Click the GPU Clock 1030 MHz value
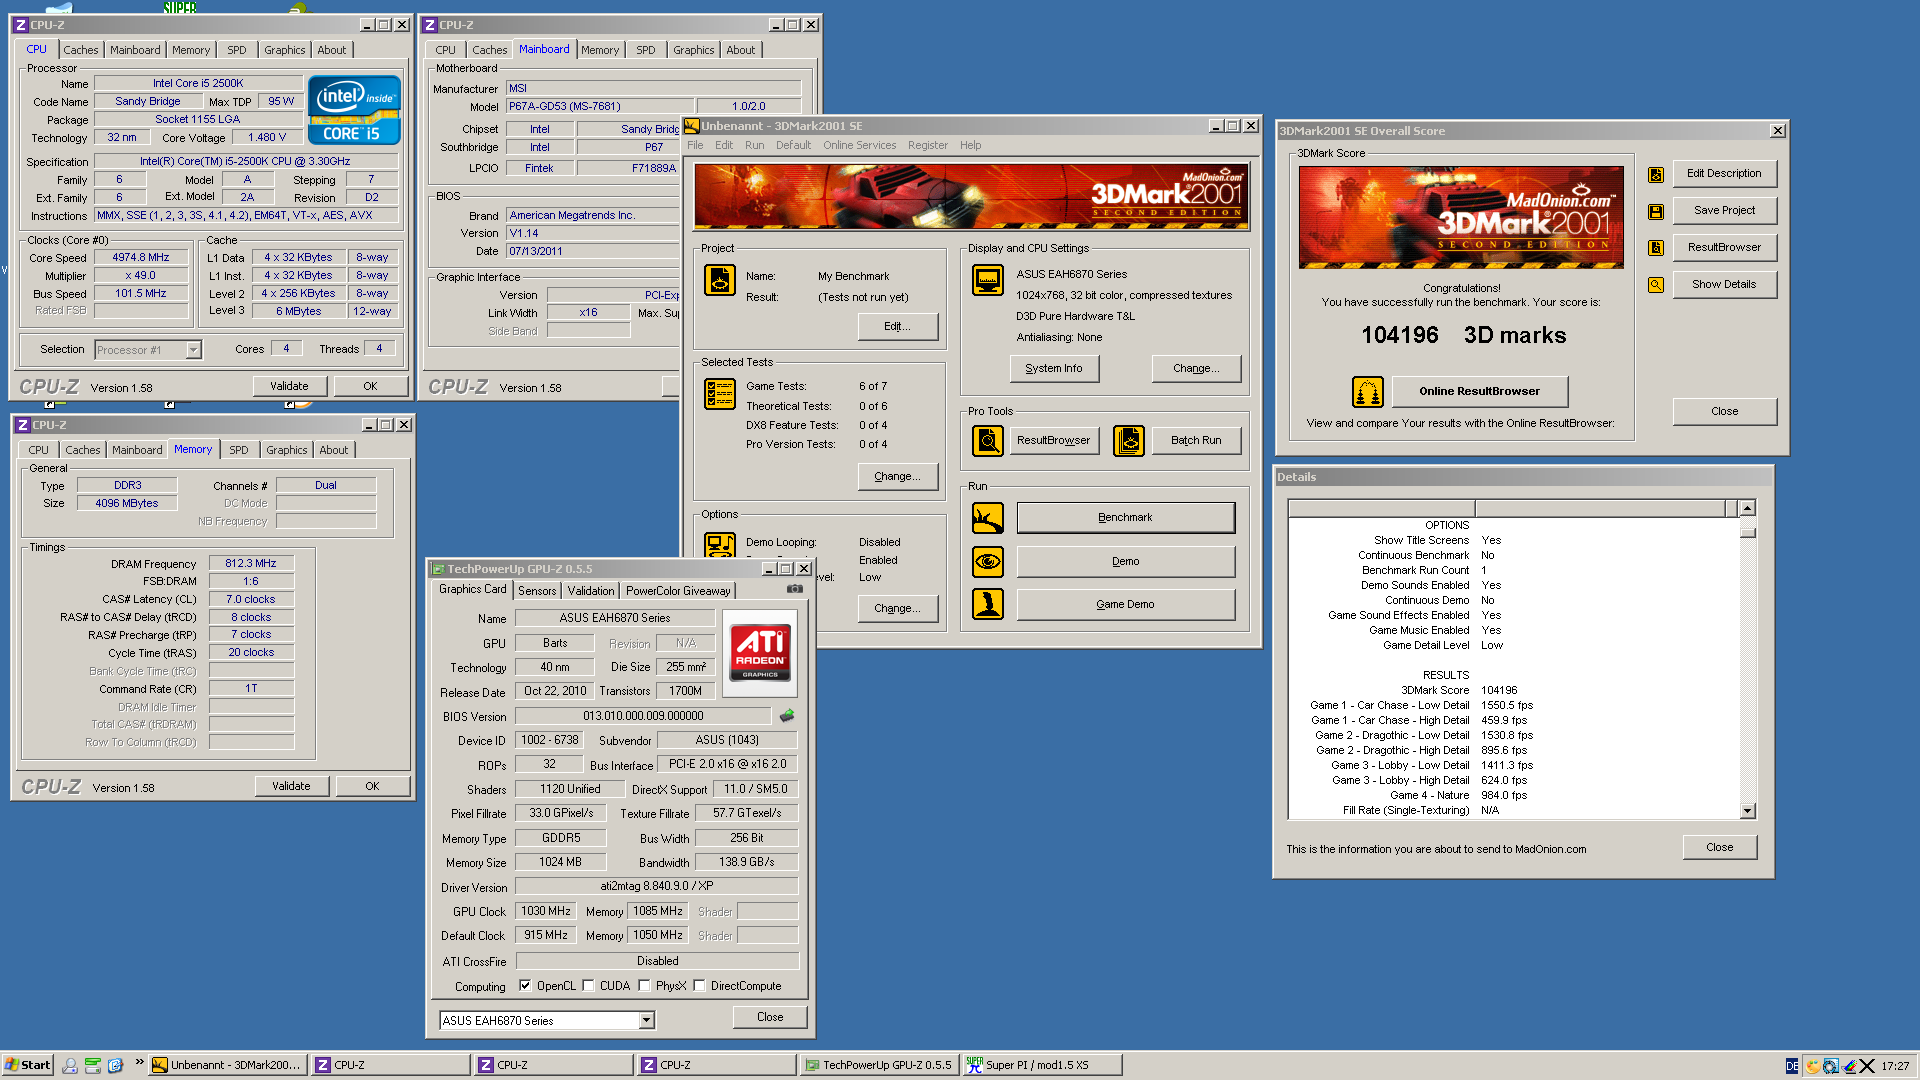Image resolution: width=1920 pixels, height=1080 pixels. point(545,911)
